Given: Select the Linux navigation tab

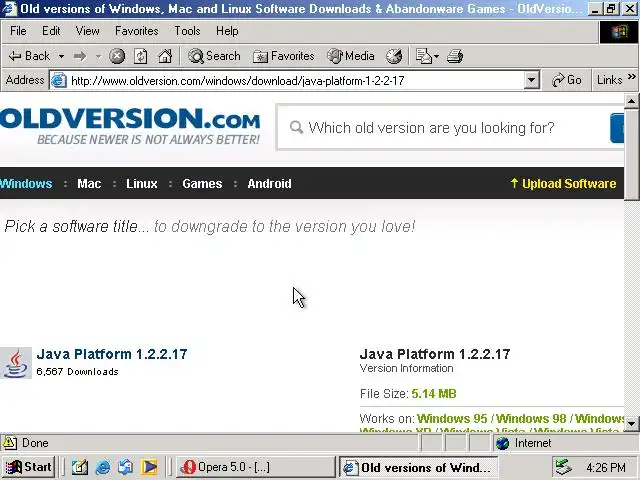Looking at the screenshot, I should tap(142, 184).
